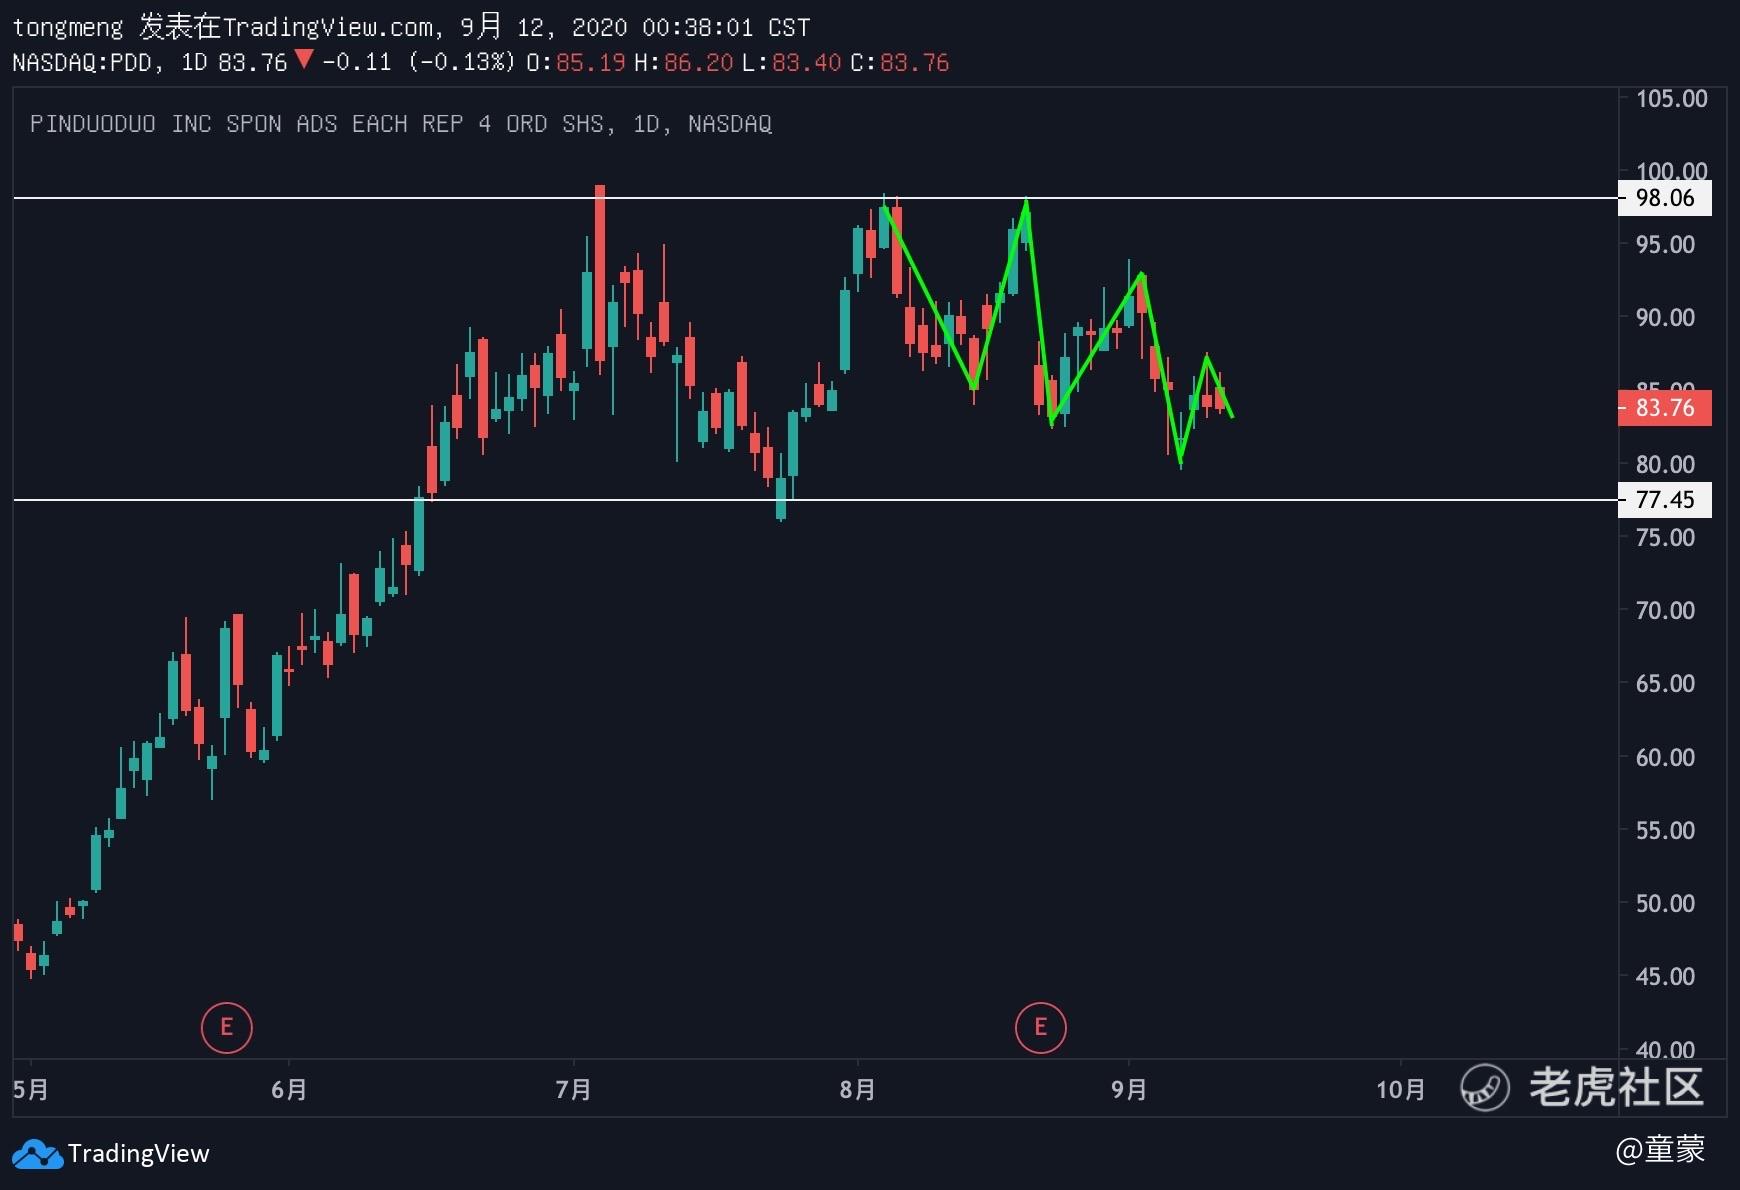Image resolution: width=1740 pixels, height=1190 pixels.
Task: Click the 95.00 price axis label
Action: pyautogui.click(x=1665, y=245)
